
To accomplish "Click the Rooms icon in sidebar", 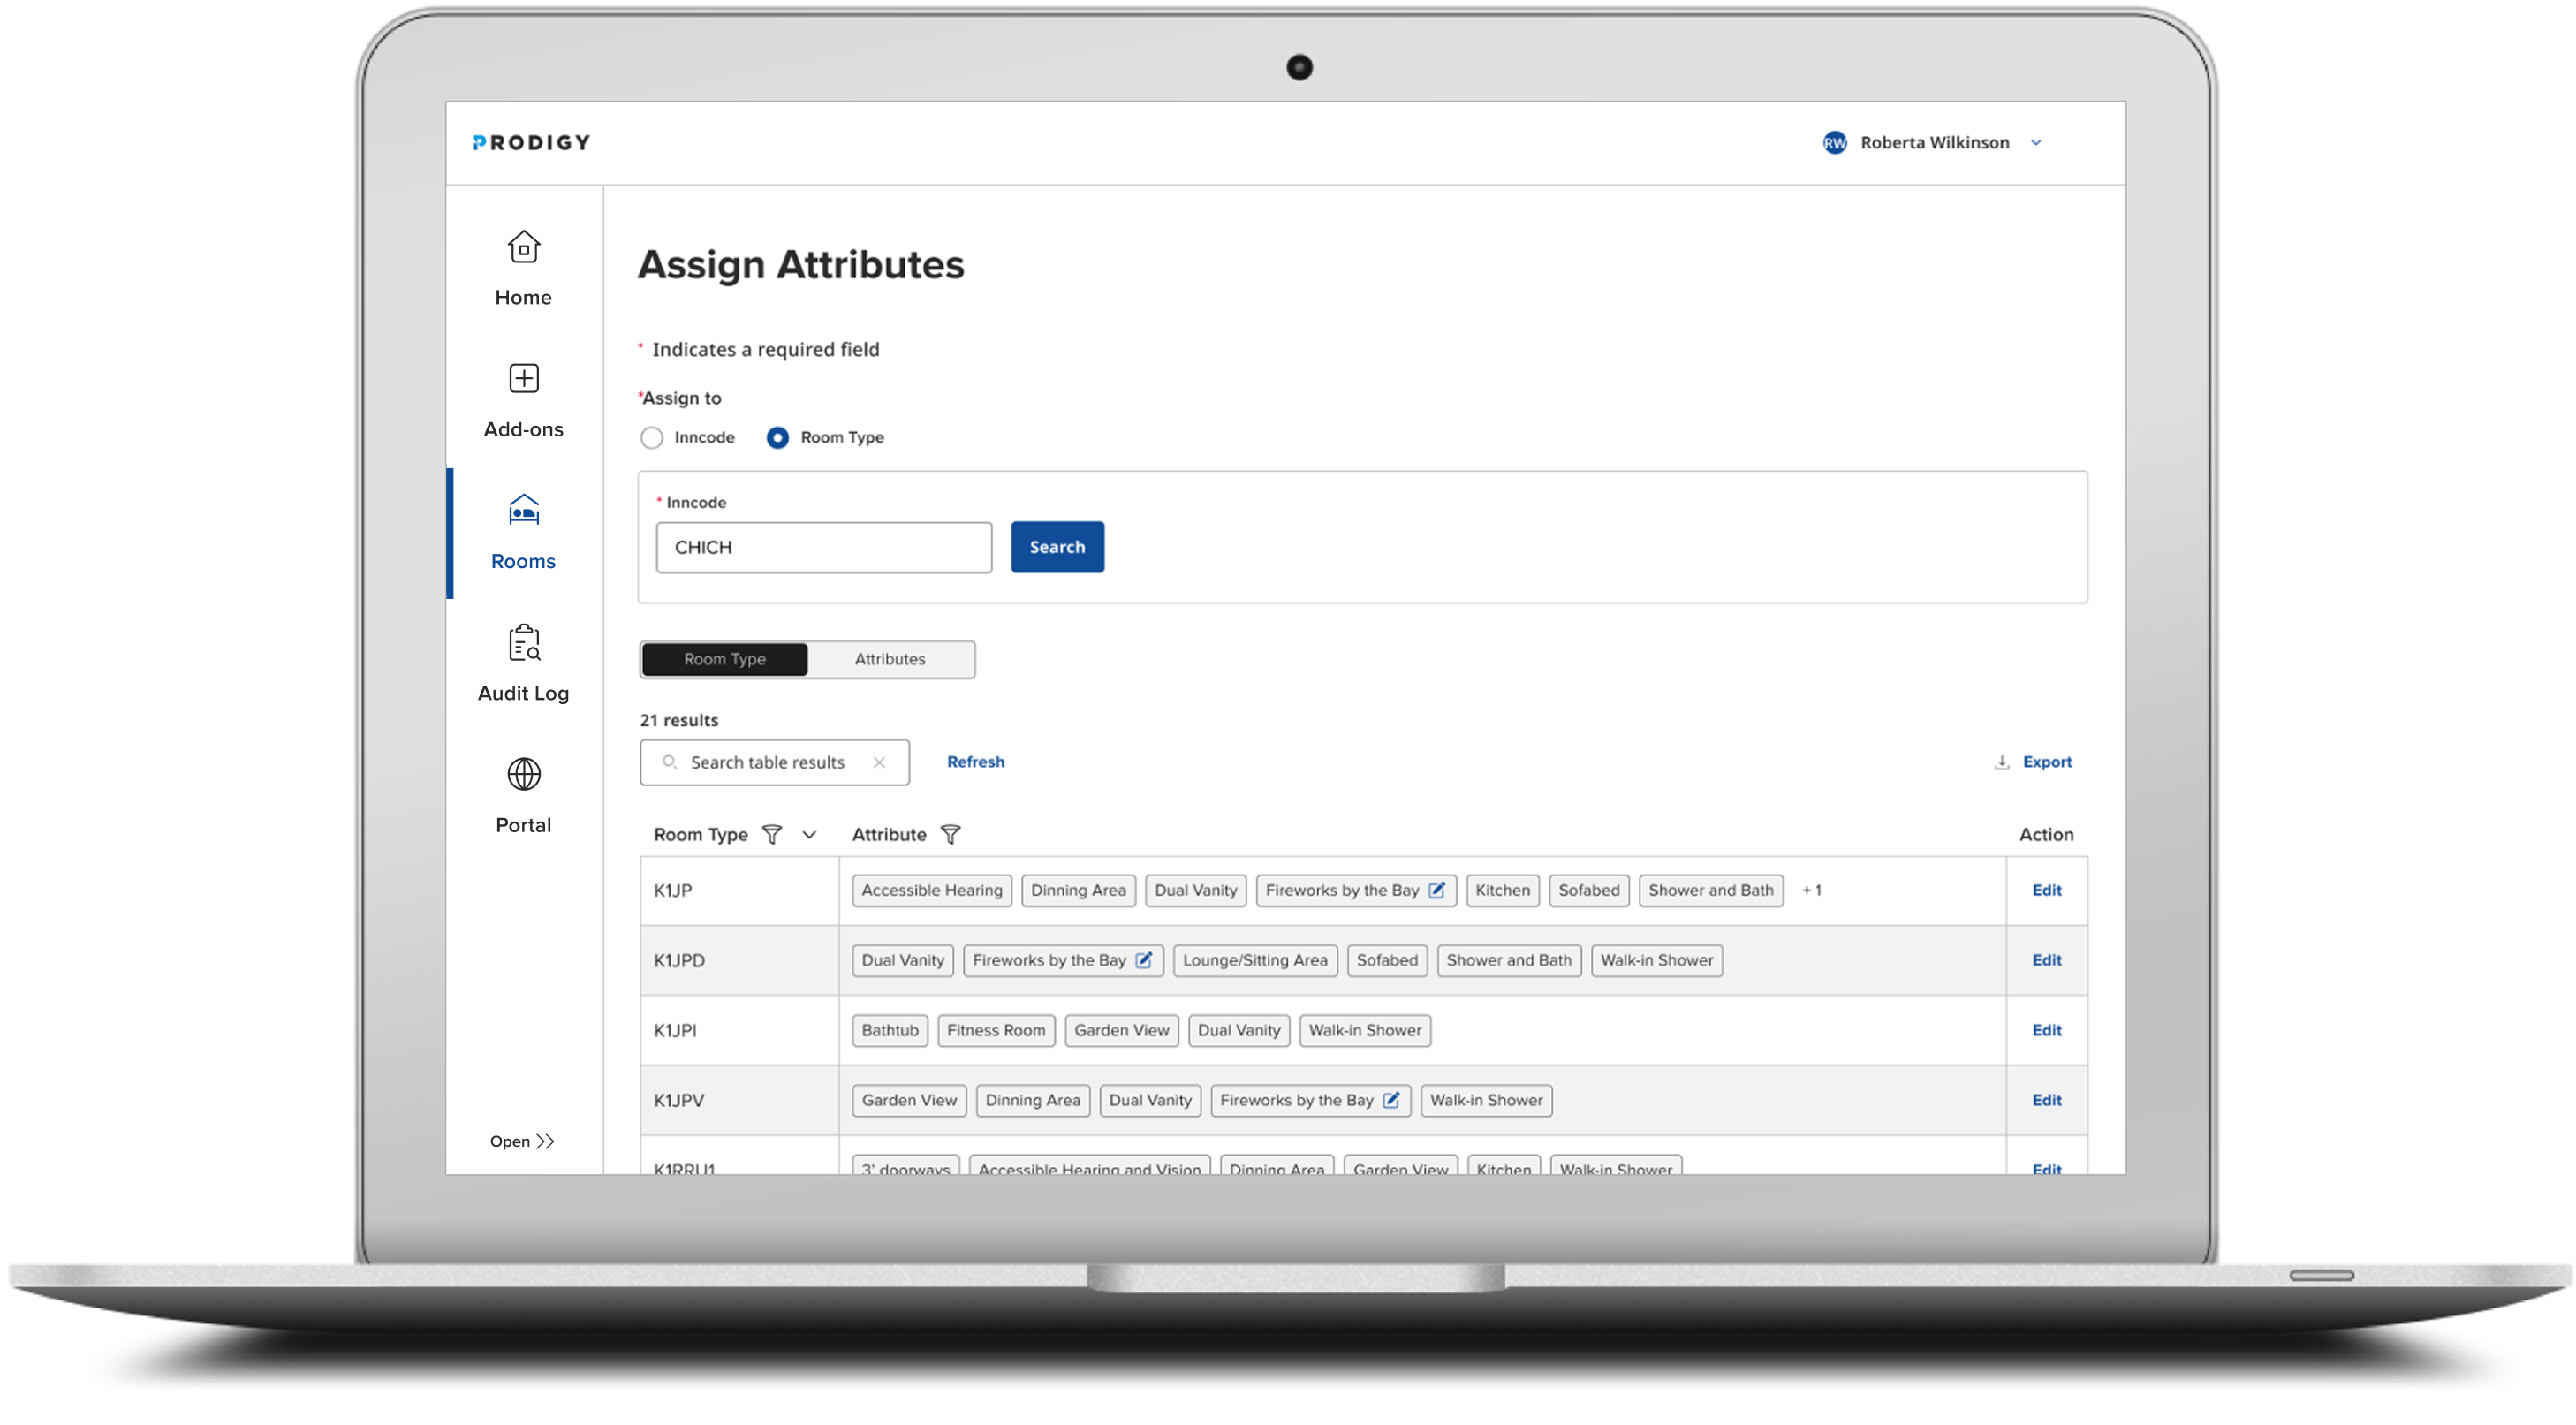I will 523,511.
